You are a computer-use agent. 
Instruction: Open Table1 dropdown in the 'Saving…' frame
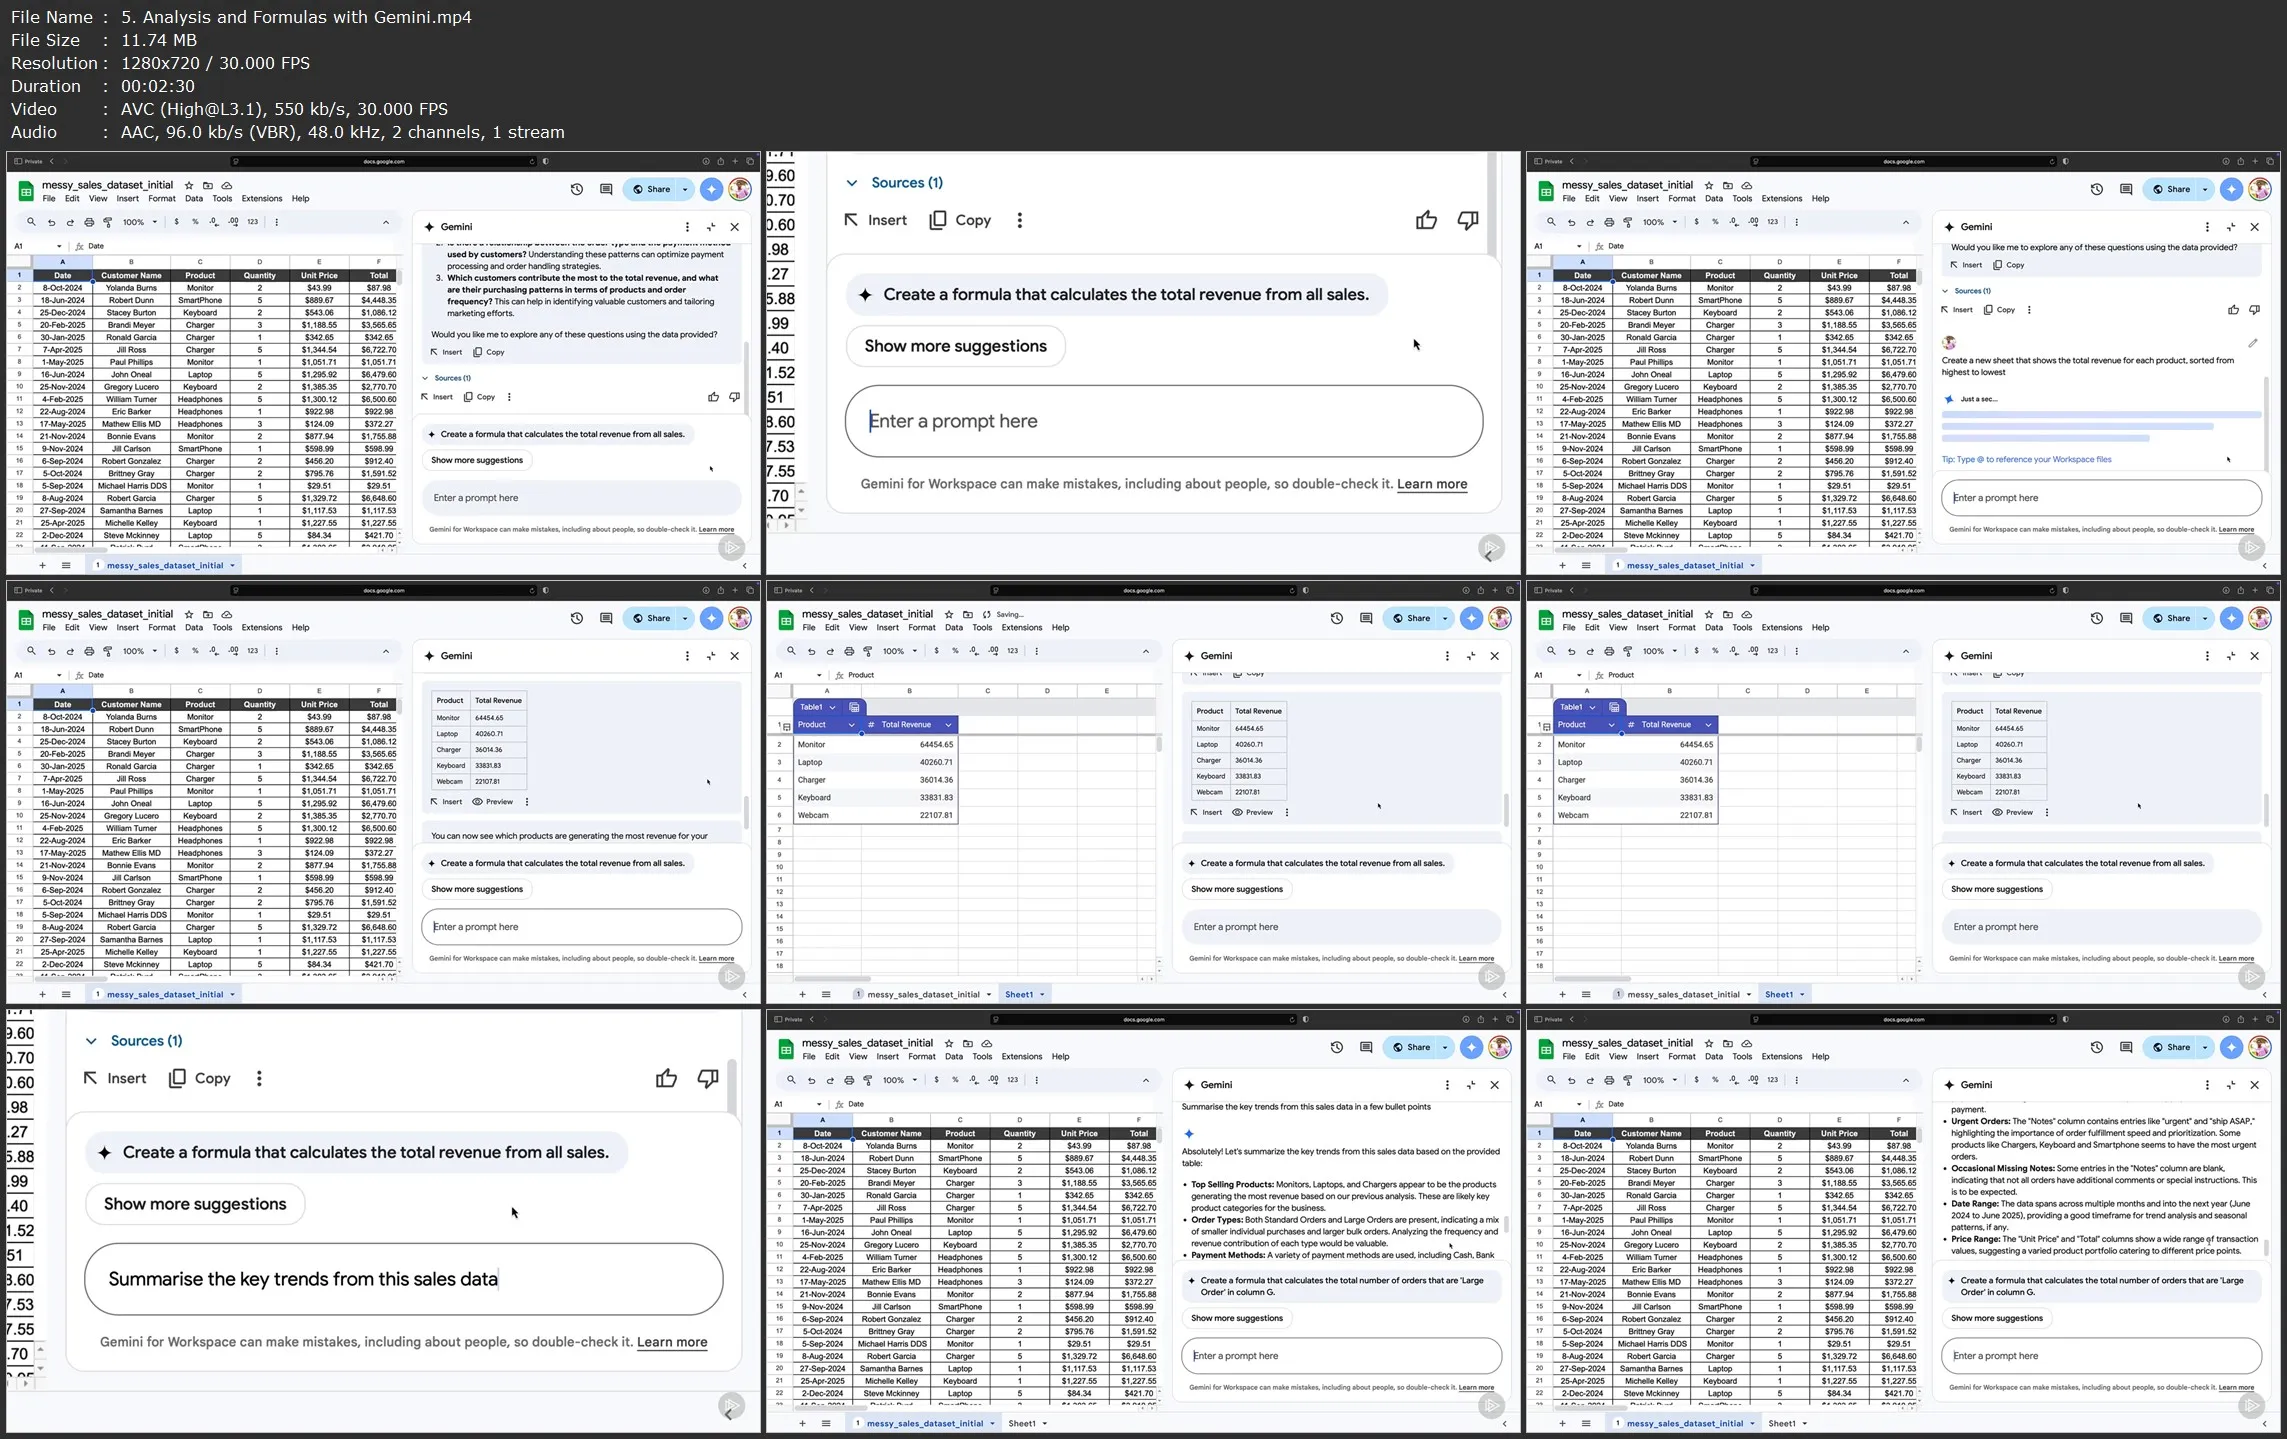(832, 707)
